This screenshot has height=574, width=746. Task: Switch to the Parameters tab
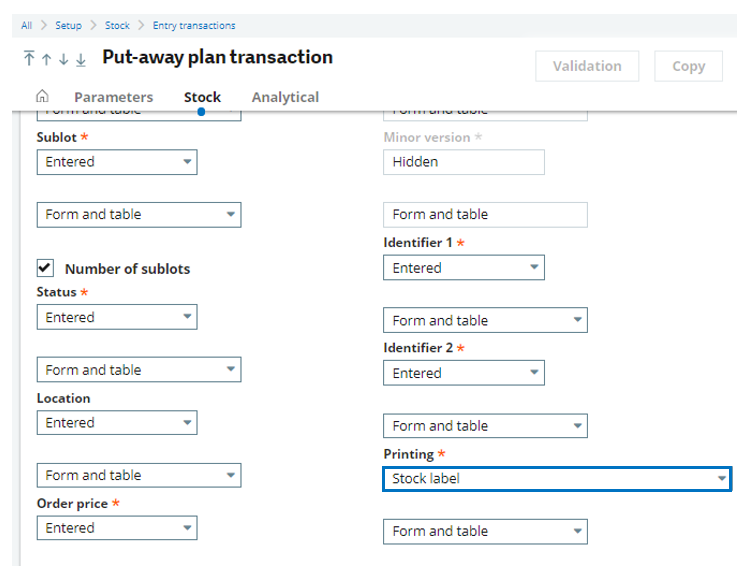(x=114, y=97)
